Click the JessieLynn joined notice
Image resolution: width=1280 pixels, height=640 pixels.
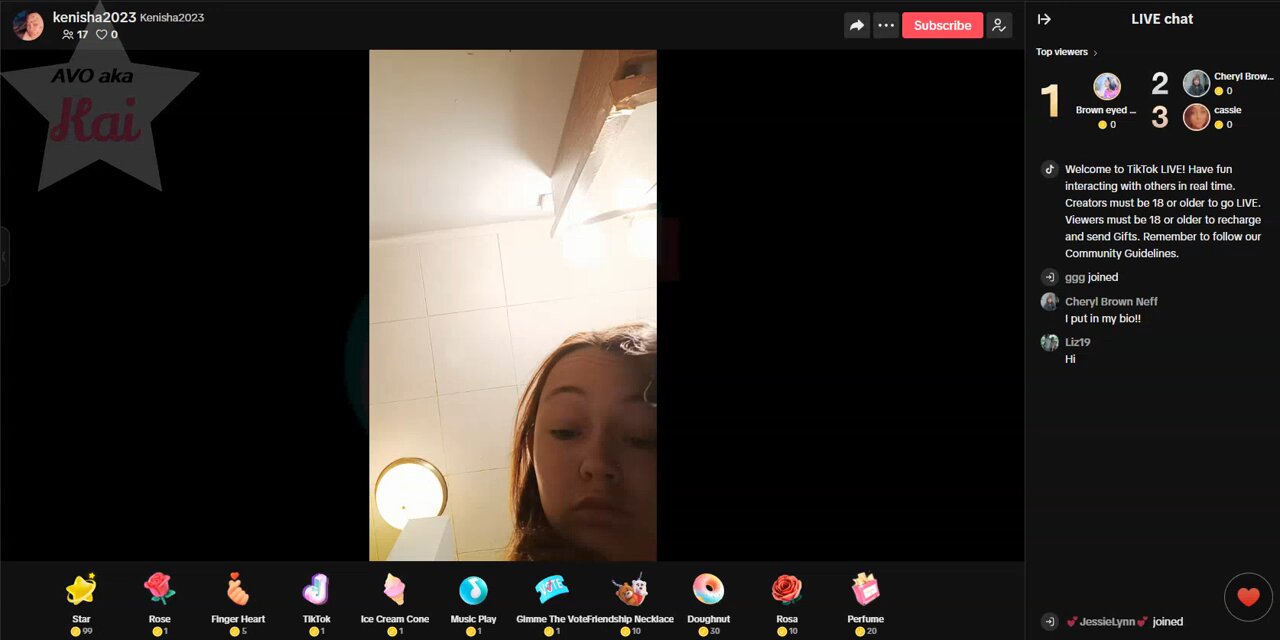(1124, 622)
